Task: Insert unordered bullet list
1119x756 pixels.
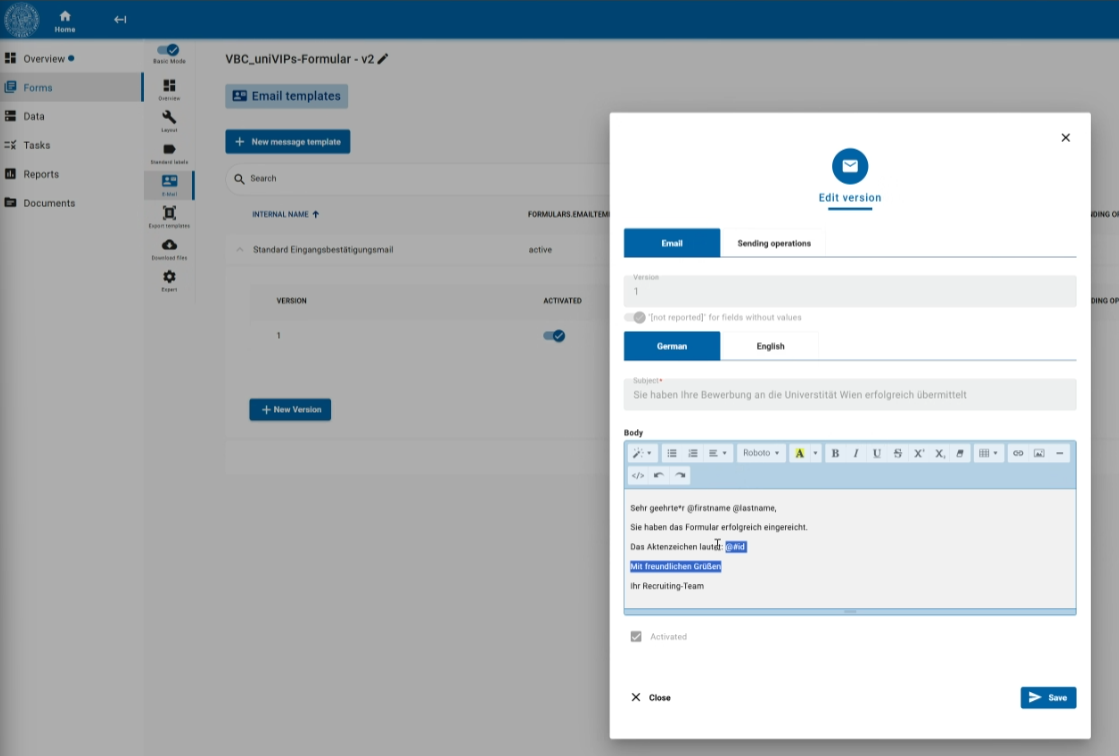Action: pyautogui.click(x=672, y=453)
